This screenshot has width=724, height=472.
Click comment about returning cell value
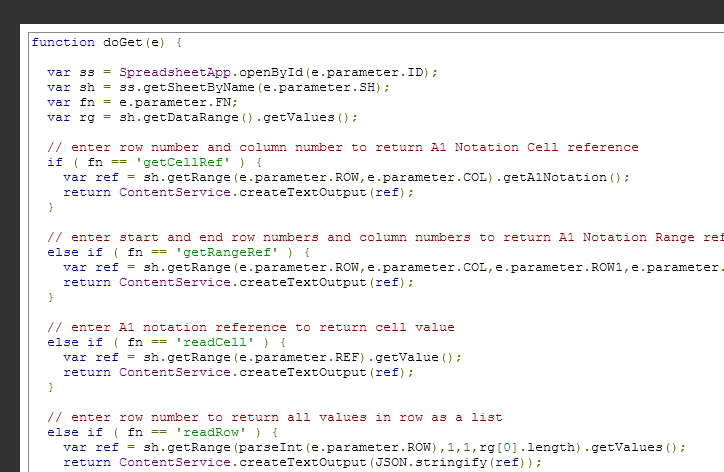coord(250,327)
